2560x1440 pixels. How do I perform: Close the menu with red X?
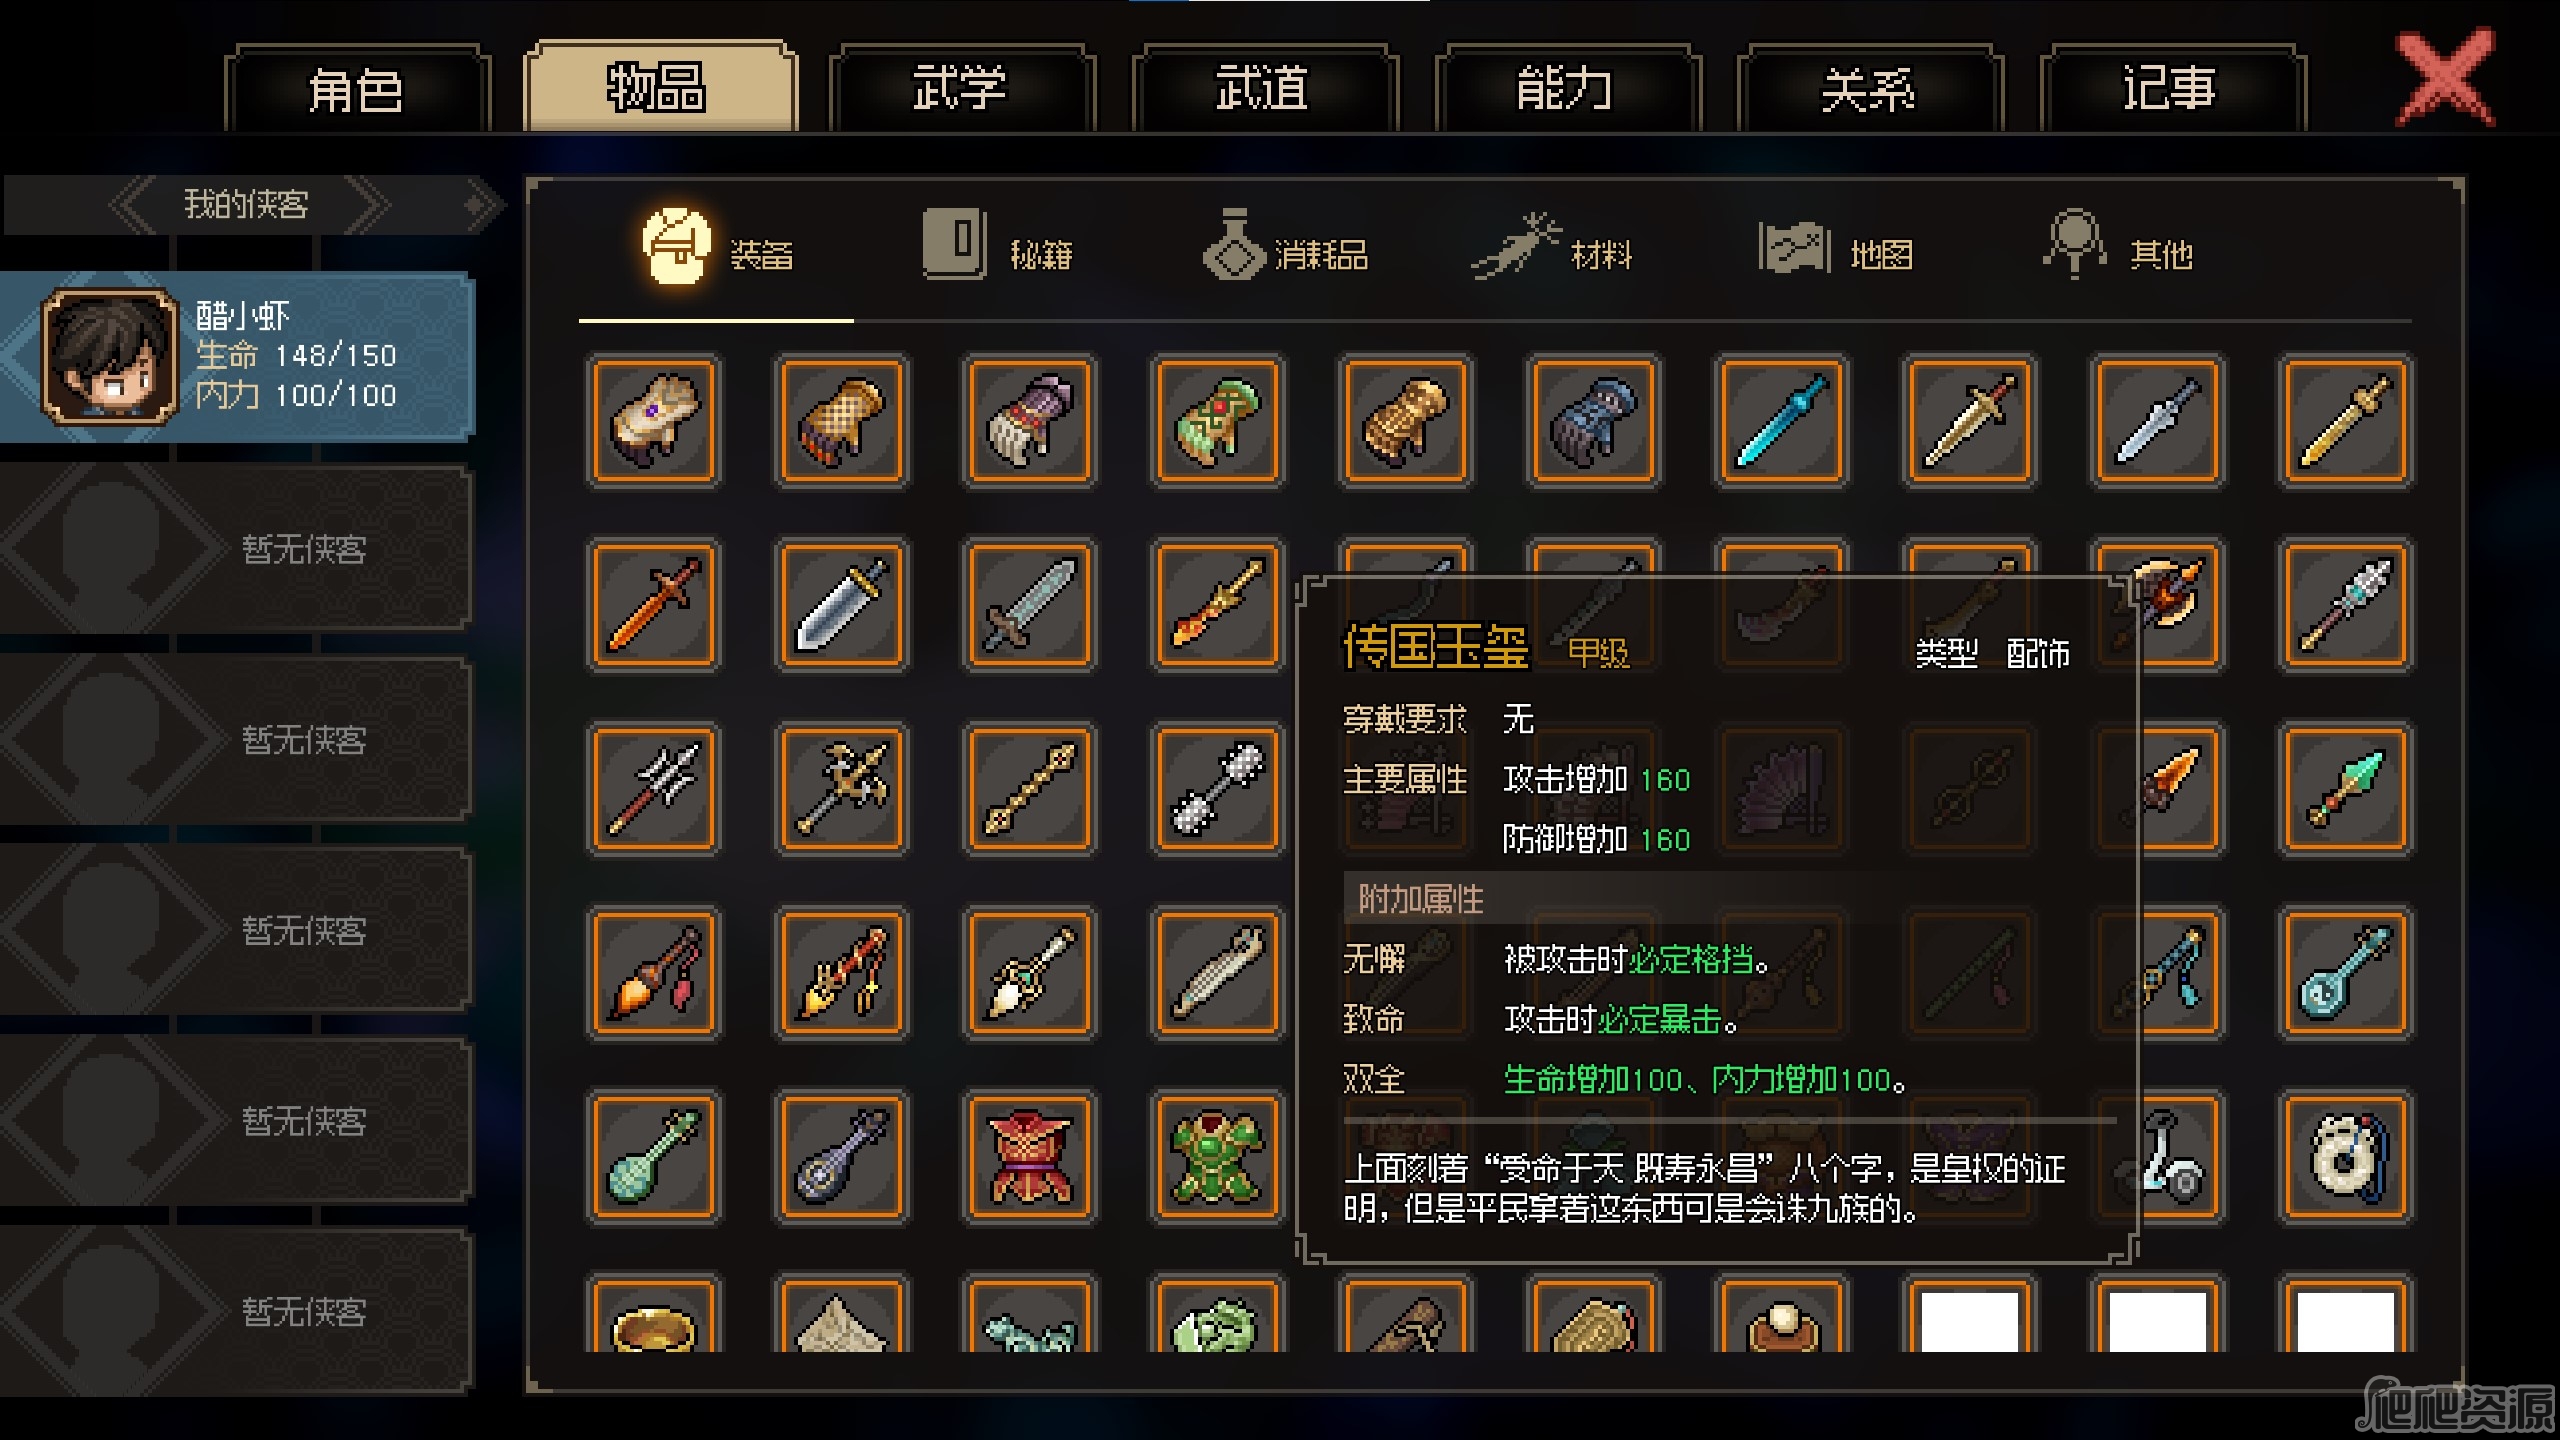pyautogui.click(x=2445, y=78)
